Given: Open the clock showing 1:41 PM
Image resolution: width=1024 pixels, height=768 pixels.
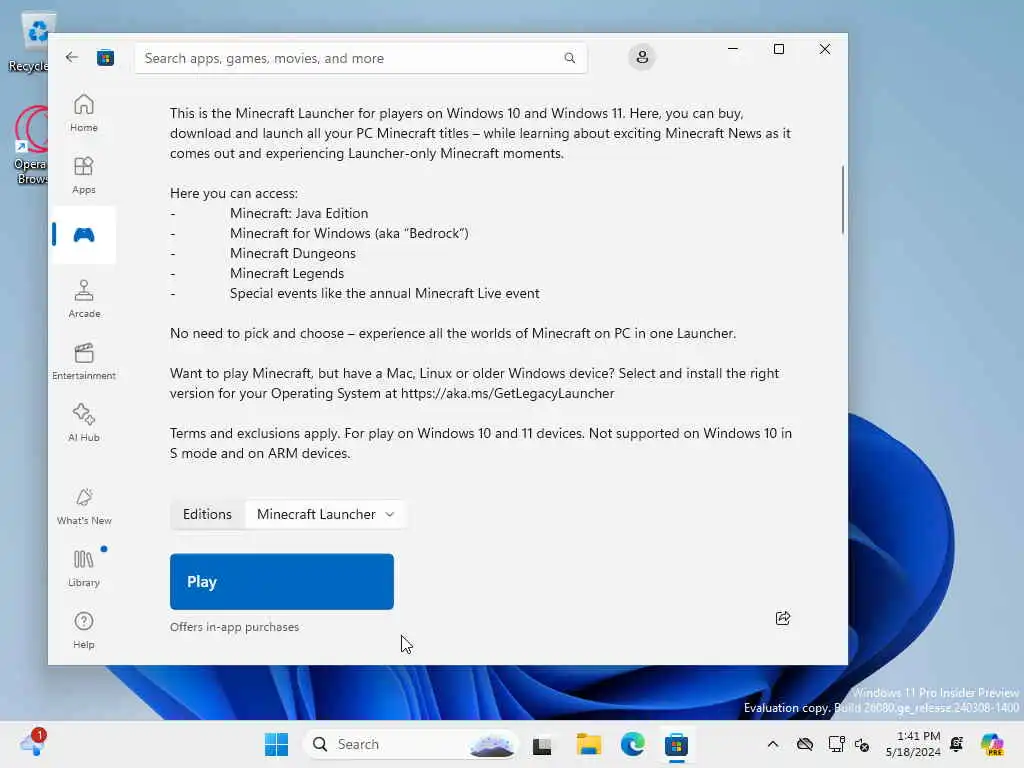Looking at the screenshot, I should coord(913,744).
